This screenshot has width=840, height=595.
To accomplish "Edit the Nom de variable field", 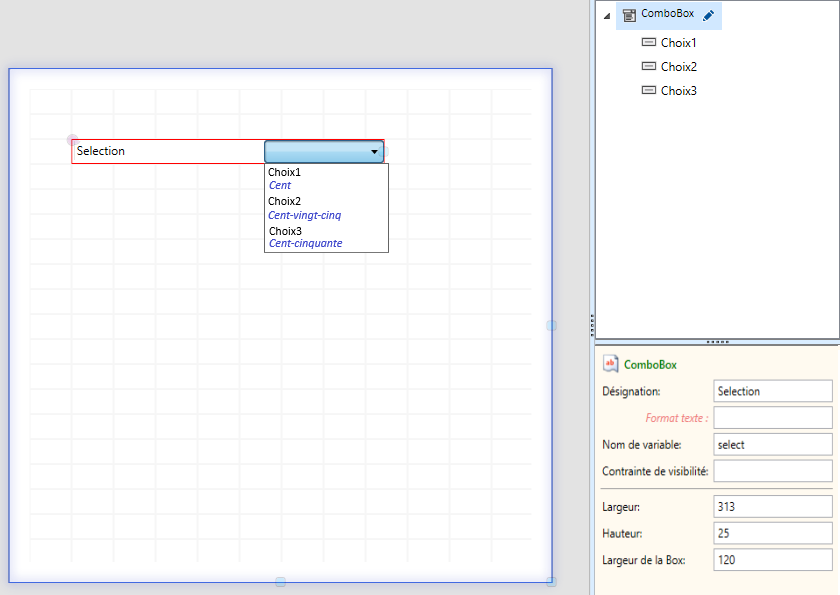I will click(772, 445).
